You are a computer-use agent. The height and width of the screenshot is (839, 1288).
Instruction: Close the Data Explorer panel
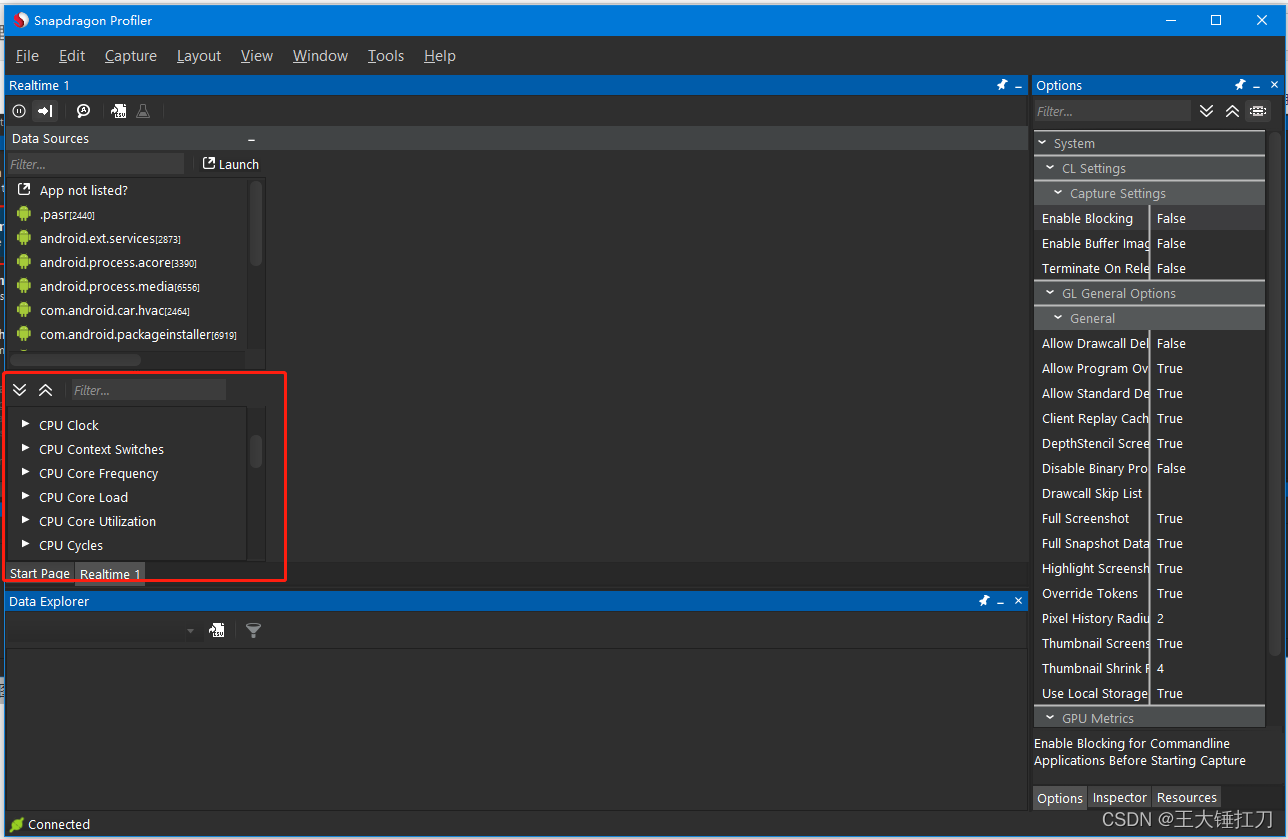(1019, 601)
